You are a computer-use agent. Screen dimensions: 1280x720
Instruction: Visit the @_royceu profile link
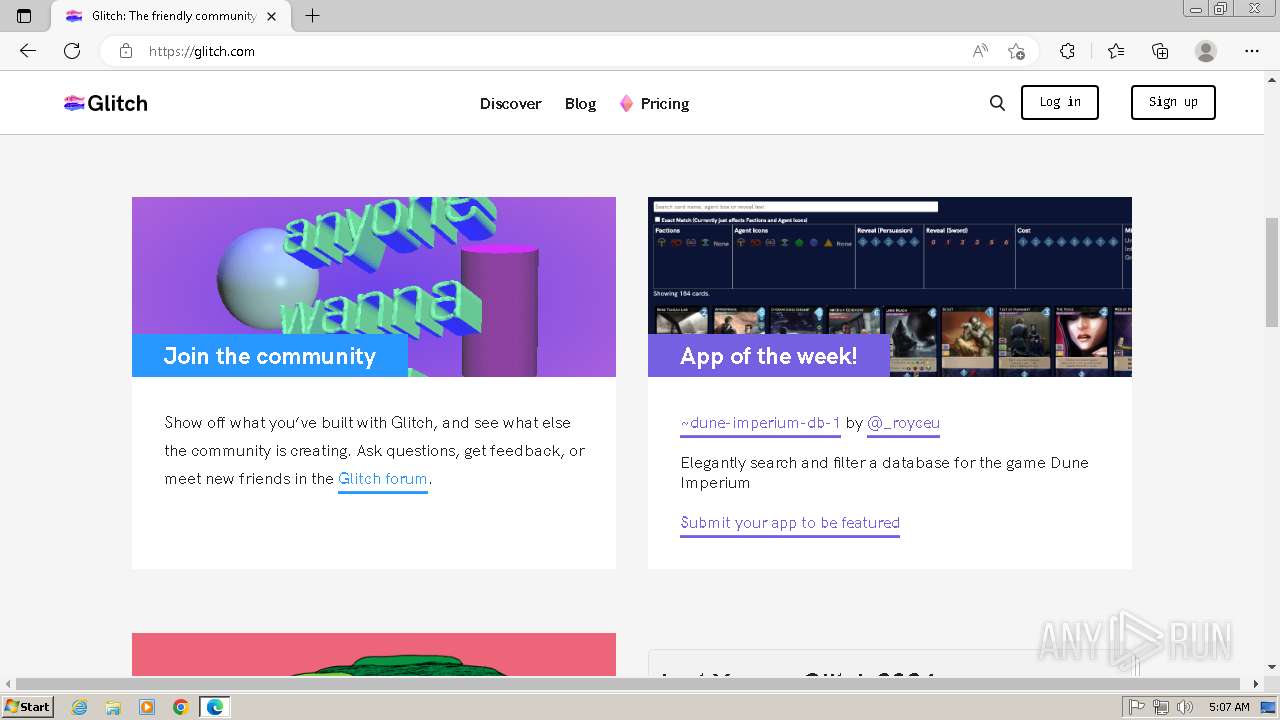(903, 423)
